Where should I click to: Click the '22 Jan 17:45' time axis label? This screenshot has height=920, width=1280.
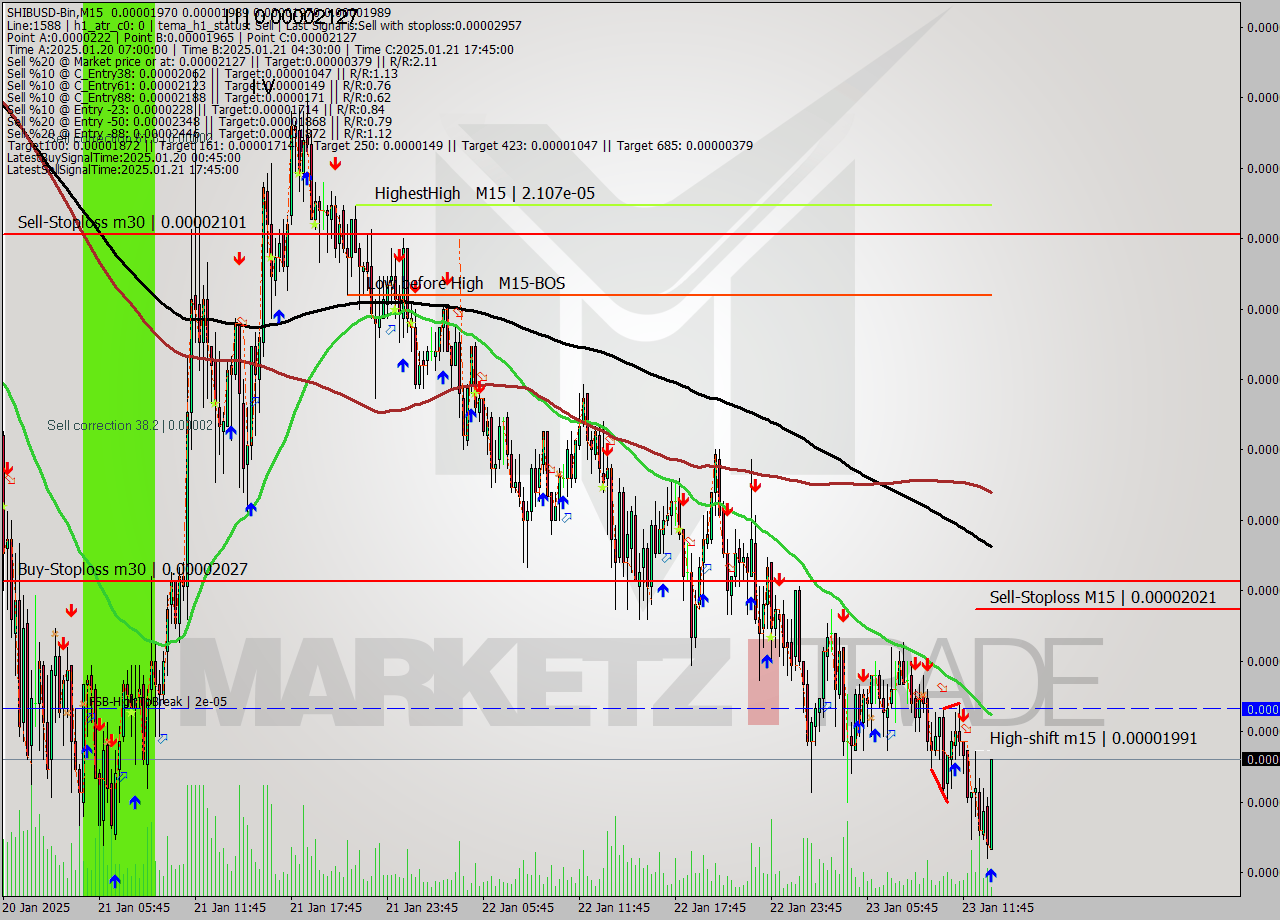(x=710, y=907)
